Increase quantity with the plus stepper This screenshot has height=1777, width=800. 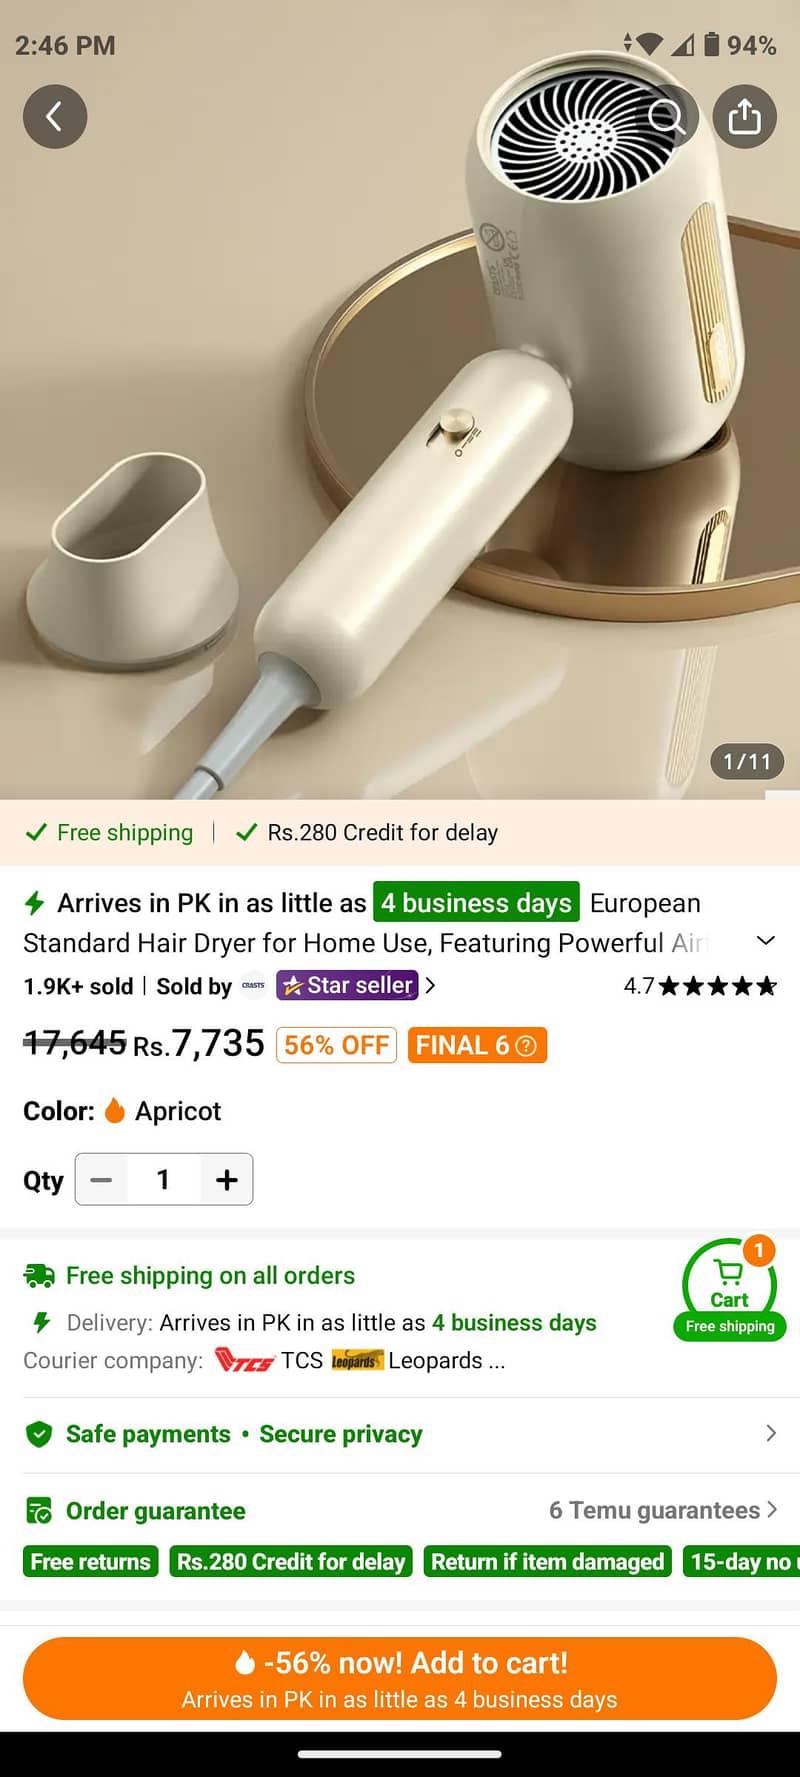coord(226,1180)
